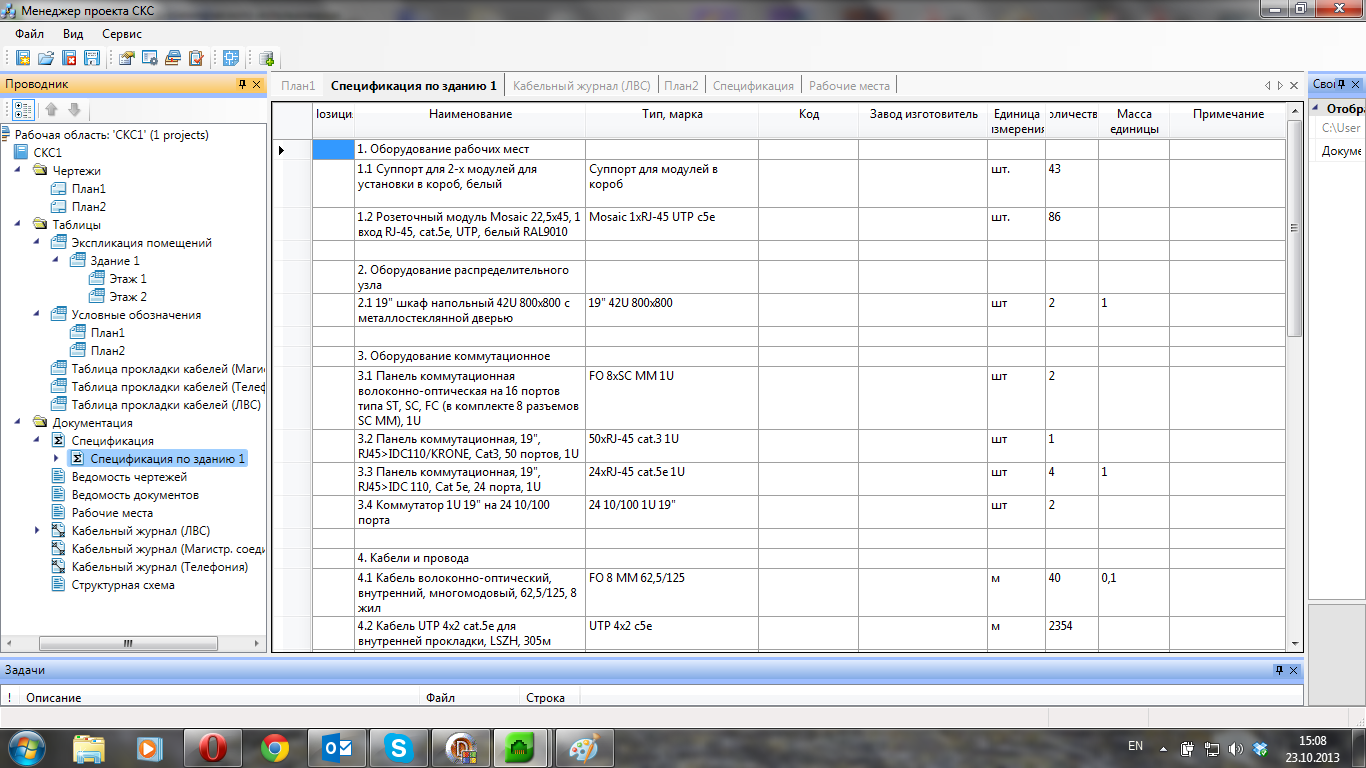Click the clipboard with red checkmark icon
Image resolution: width=1366 pixels, height=768 pixels.
point(196,58)
